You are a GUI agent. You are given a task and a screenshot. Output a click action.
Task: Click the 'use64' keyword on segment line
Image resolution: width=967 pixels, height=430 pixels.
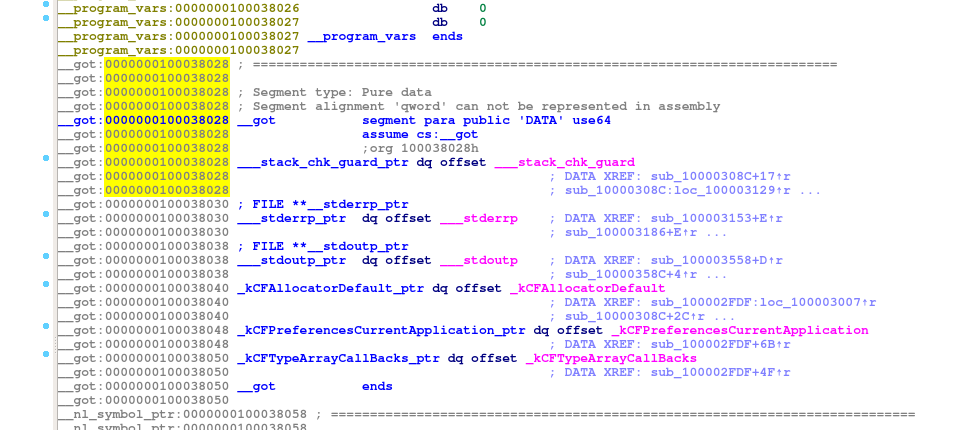(591, 120)
